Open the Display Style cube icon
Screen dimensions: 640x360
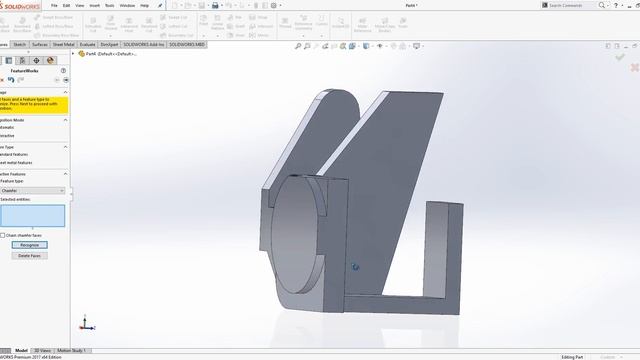tap(366, 46)
